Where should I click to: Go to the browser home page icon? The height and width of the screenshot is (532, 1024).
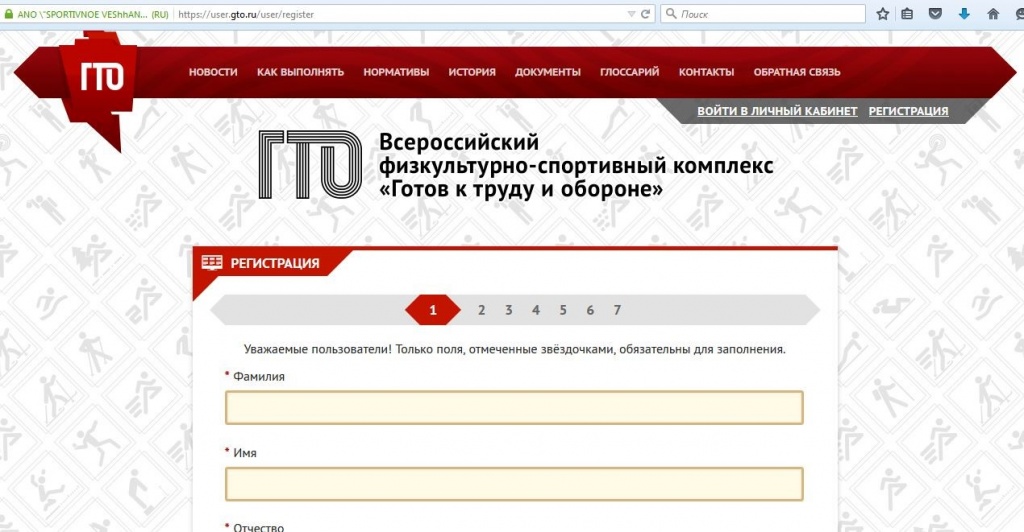tap(993, 14)
